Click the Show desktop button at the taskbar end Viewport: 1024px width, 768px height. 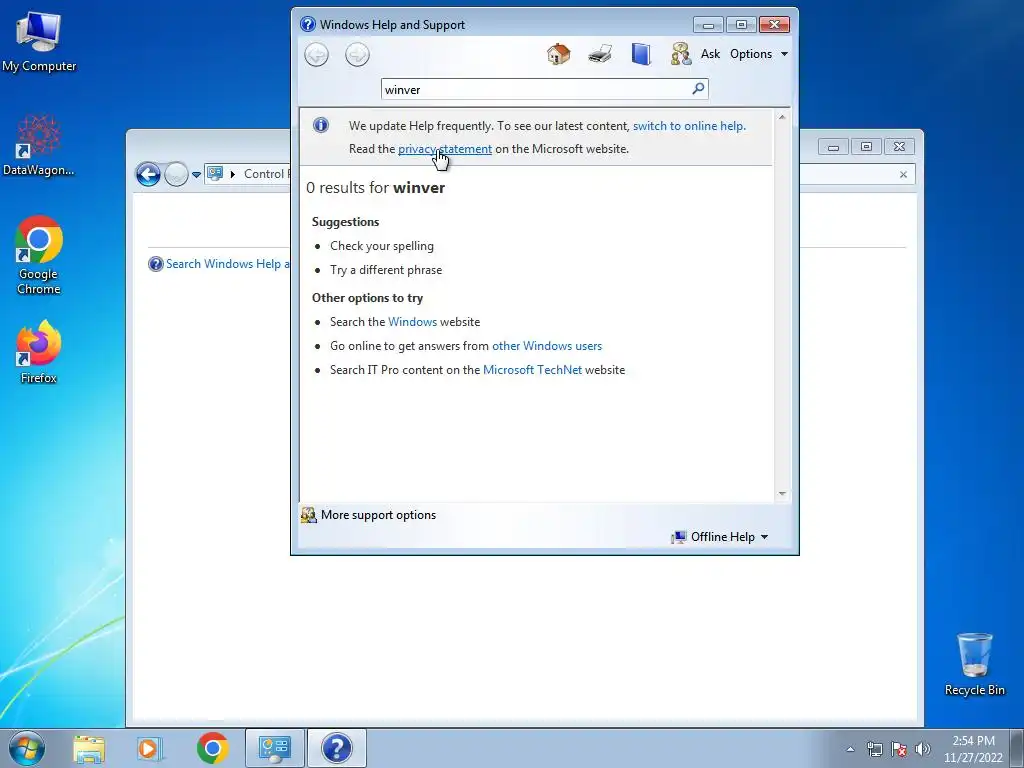(1017, 748)
